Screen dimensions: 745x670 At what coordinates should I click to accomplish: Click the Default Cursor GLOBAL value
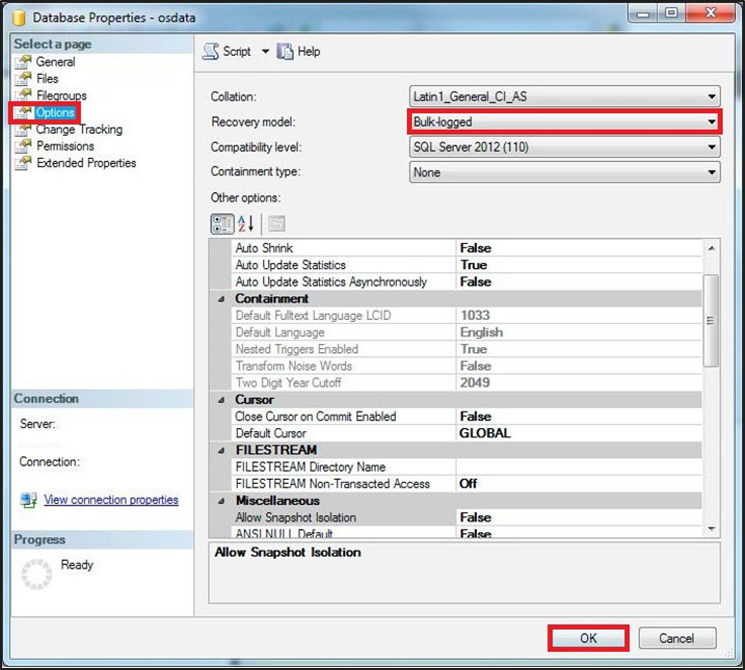tap(485, 433)
